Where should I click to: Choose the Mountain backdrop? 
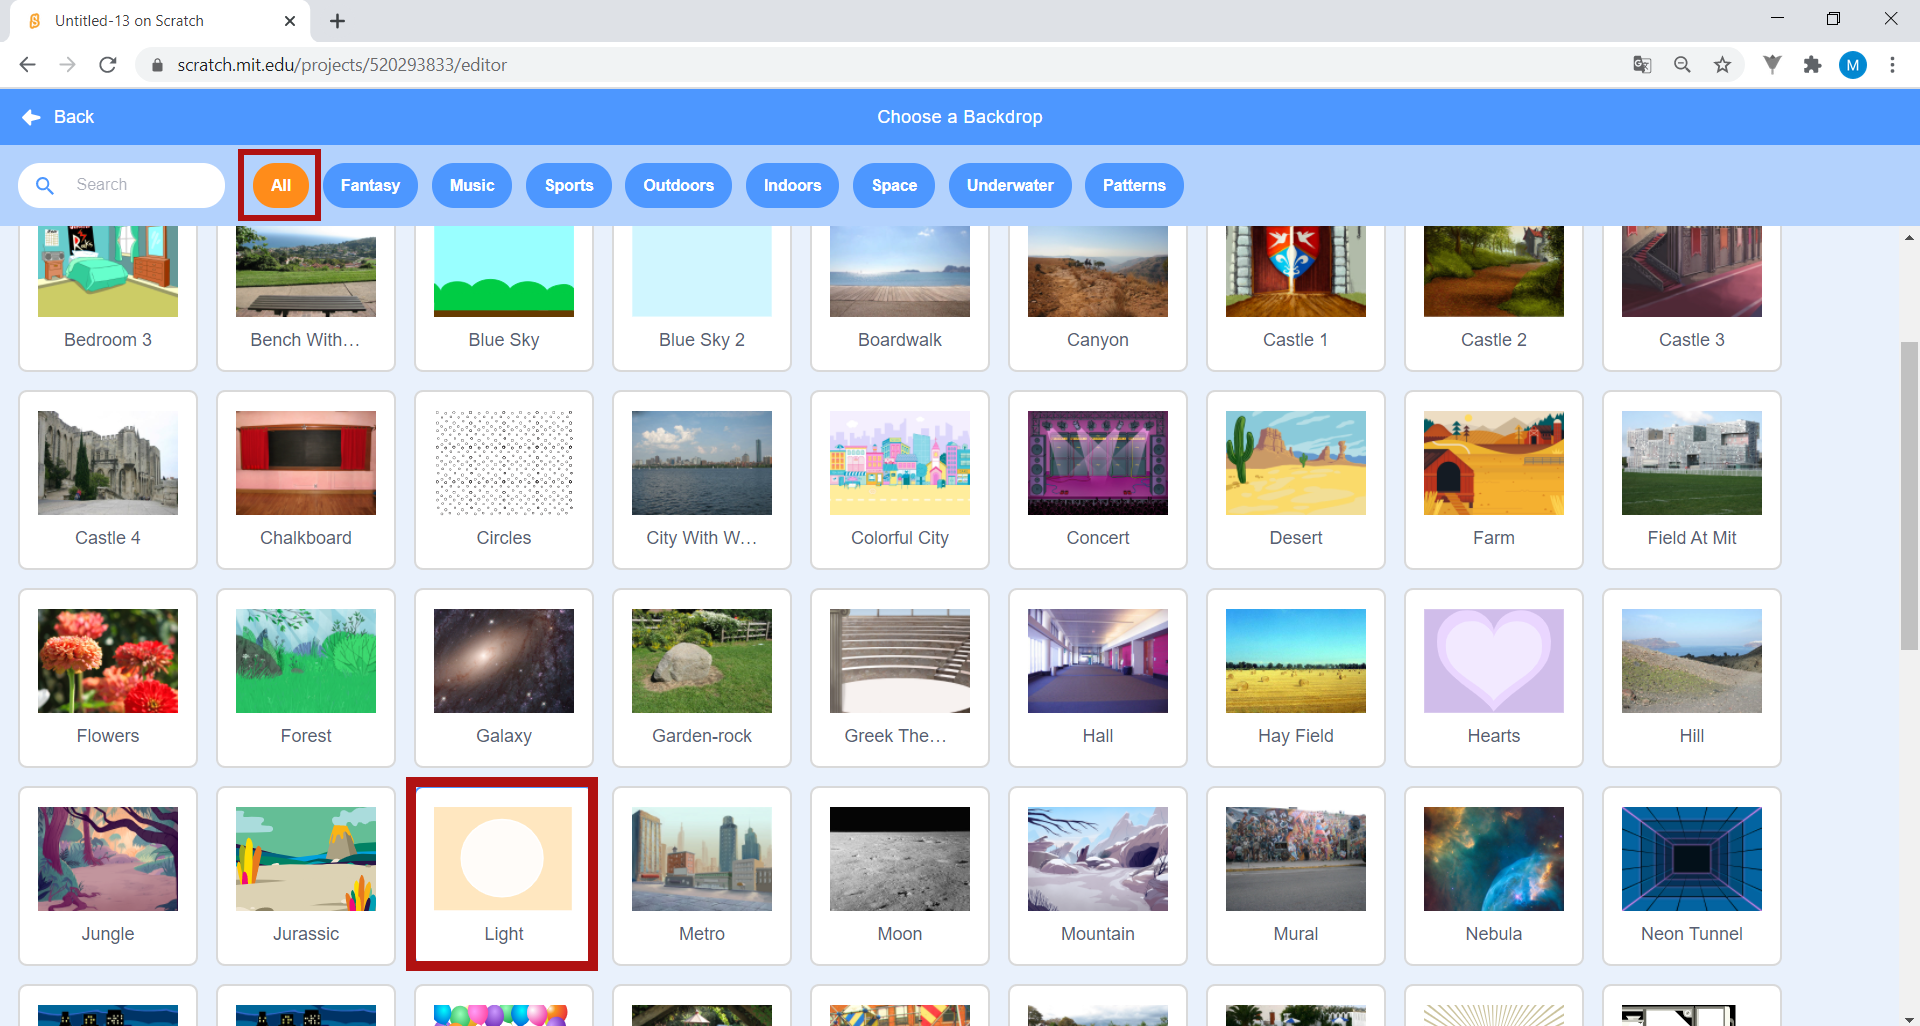tap(1098, 876)
